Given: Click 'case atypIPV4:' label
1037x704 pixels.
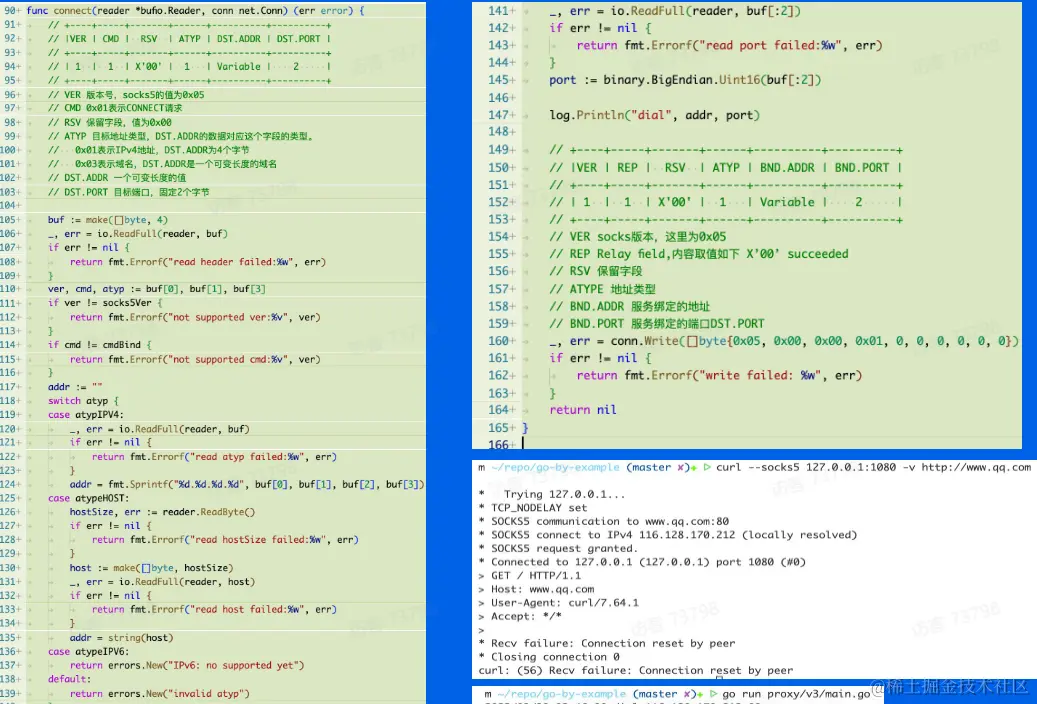Looking at the screenshot, I should click(85, 414).
